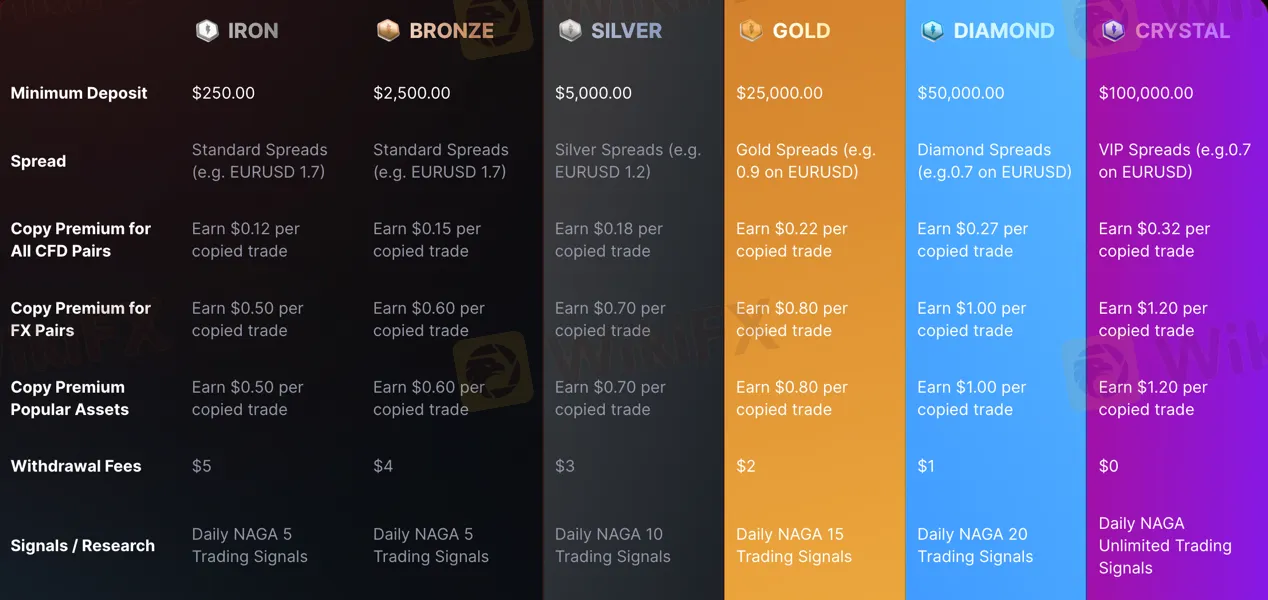Click the Minimum Deposit row label
Image resolution: width=1268 pixels, height=600 pixels.
pos(79,93)
